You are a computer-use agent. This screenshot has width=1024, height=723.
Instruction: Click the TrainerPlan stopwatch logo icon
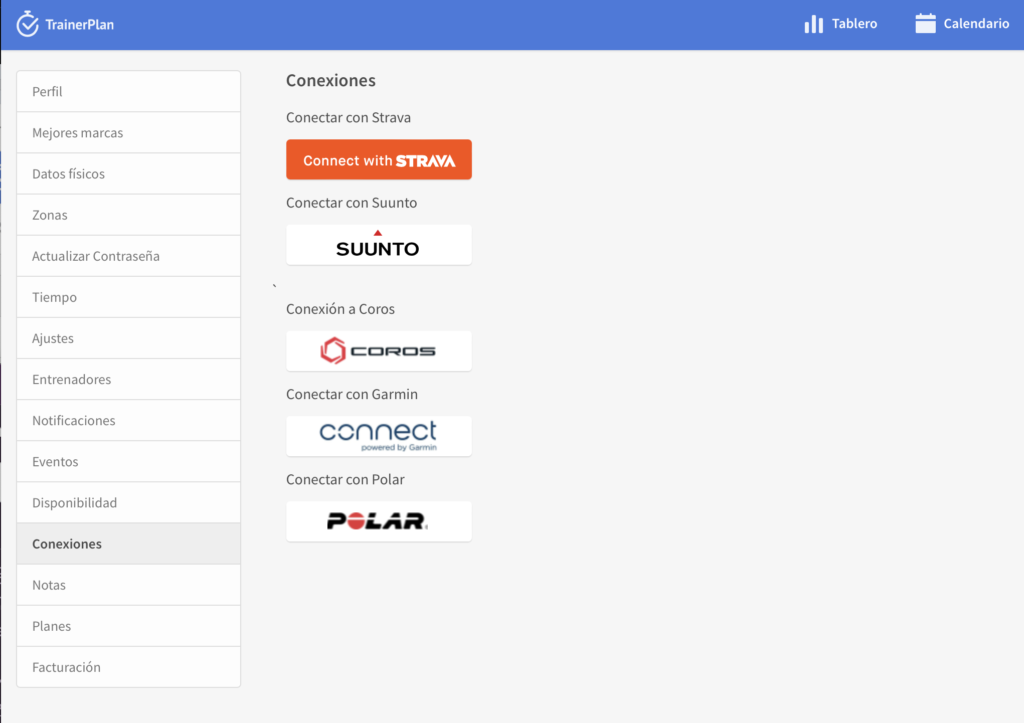28,23
